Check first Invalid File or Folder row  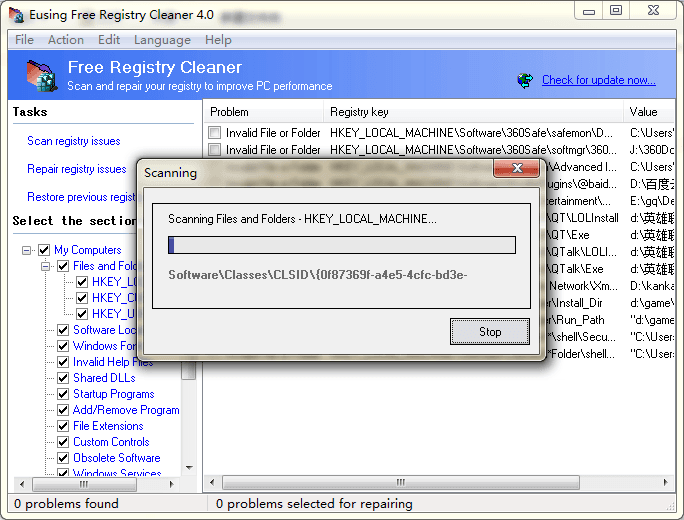tap(215, 133)
